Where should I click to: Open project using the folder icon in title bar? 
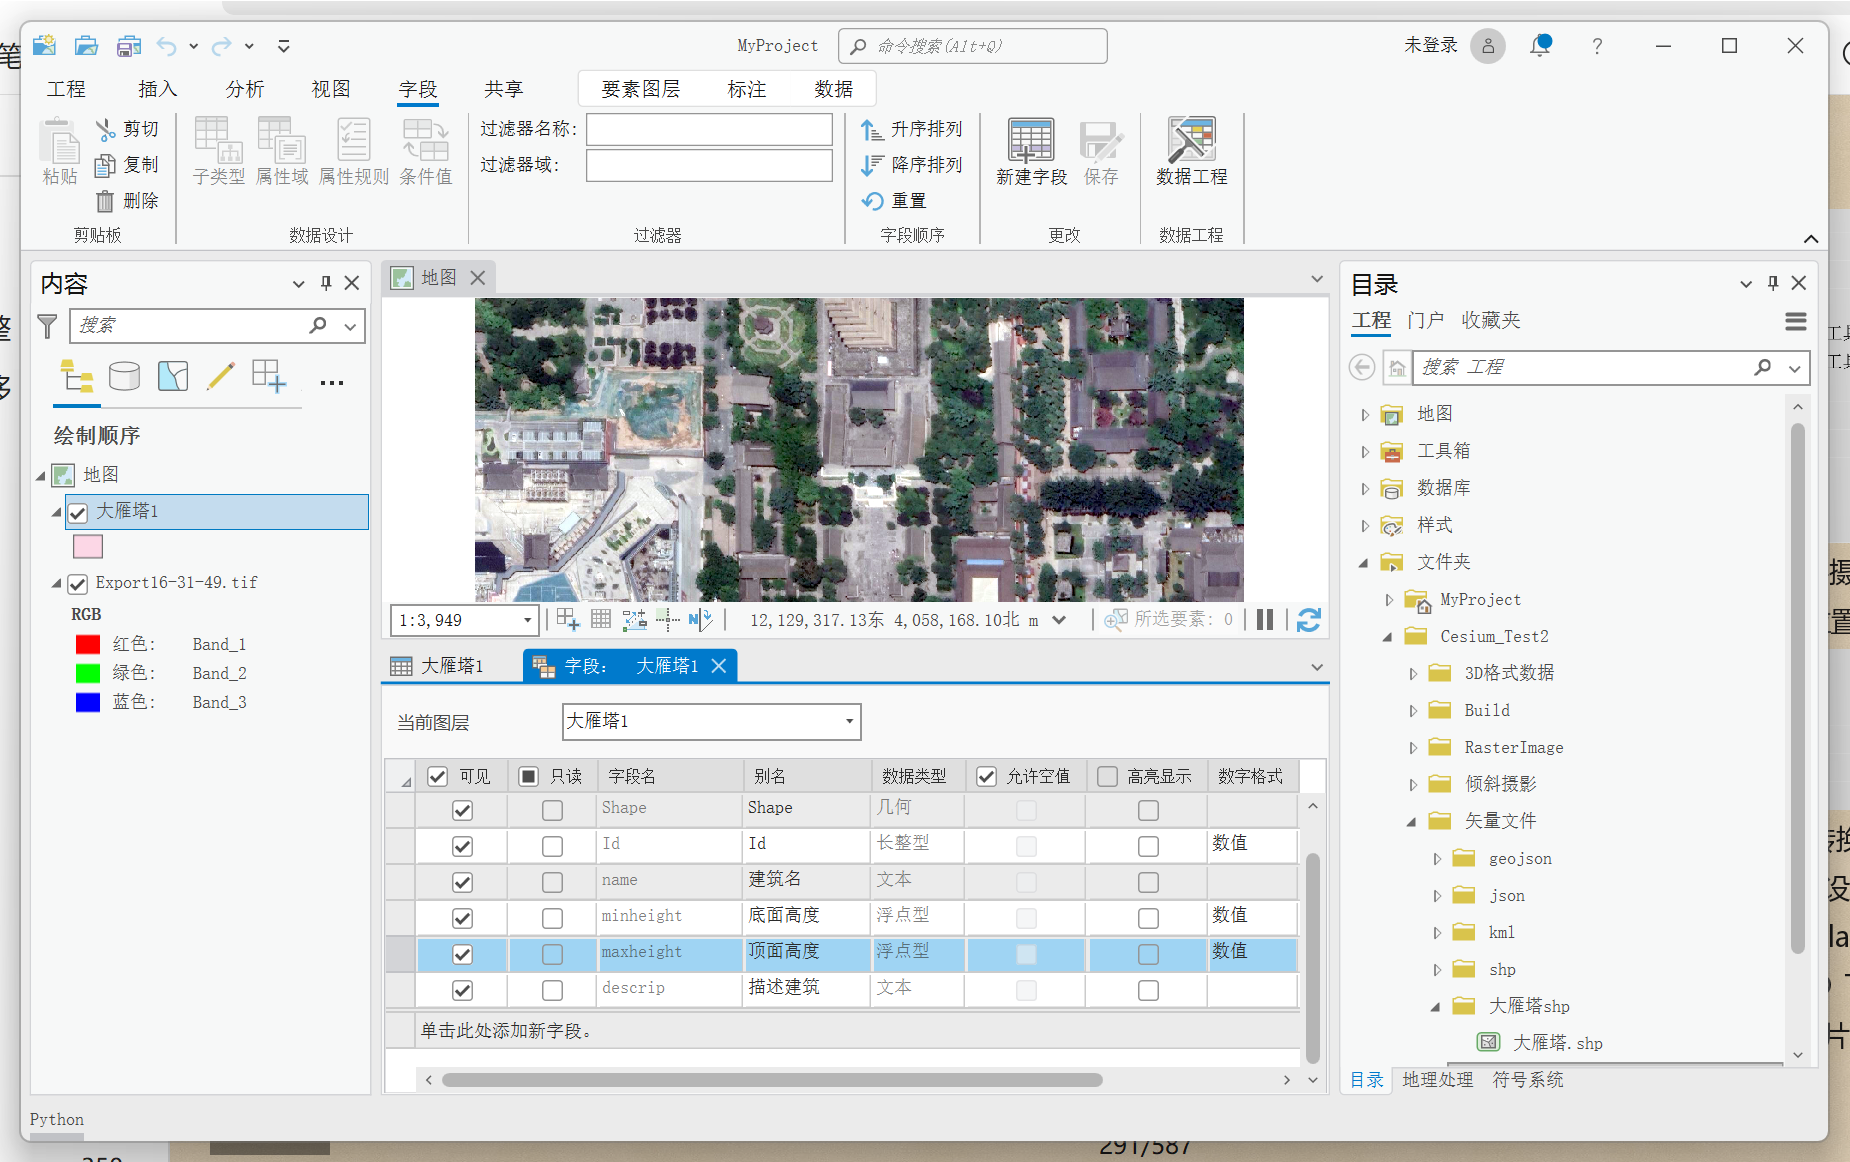tap(87, 46)
